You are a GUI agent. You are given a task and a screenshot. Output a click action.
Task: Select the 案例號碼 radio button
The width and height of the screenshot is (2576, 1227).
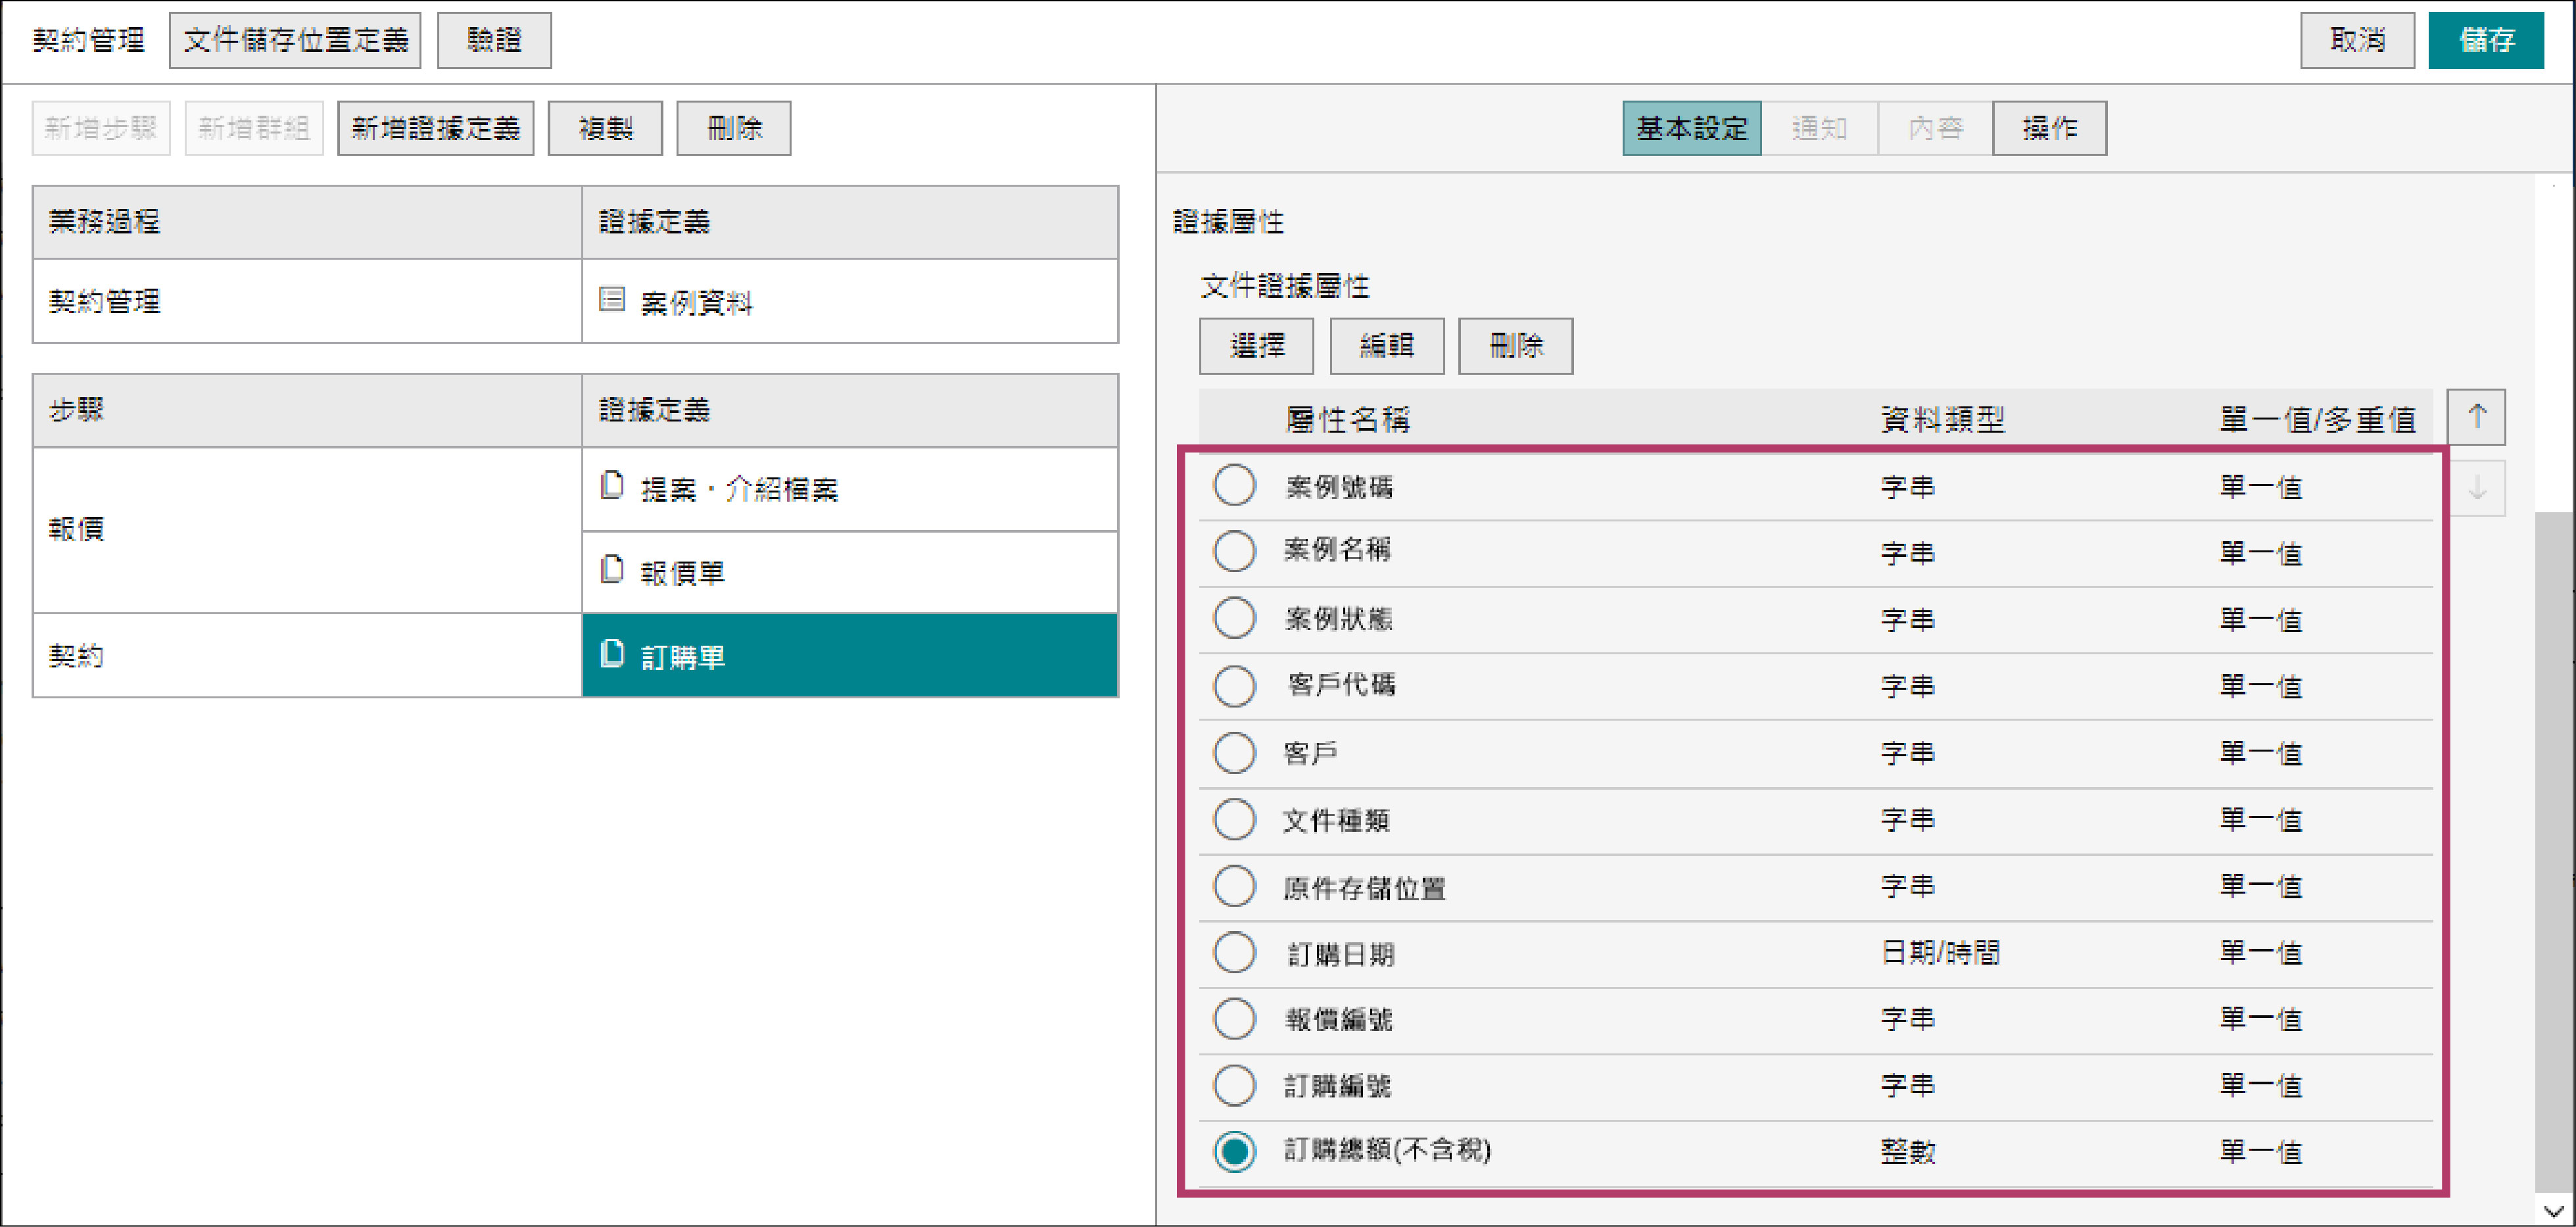[1234, 485]
